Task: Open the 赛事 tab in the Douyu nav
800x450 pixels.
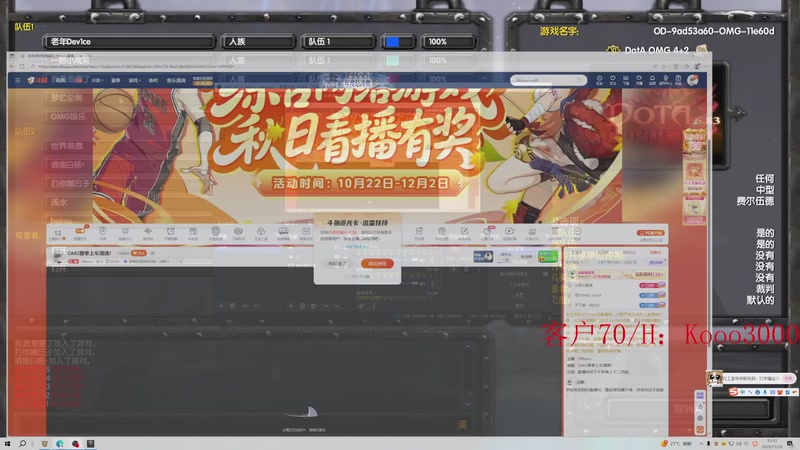Action: point(116,80)
